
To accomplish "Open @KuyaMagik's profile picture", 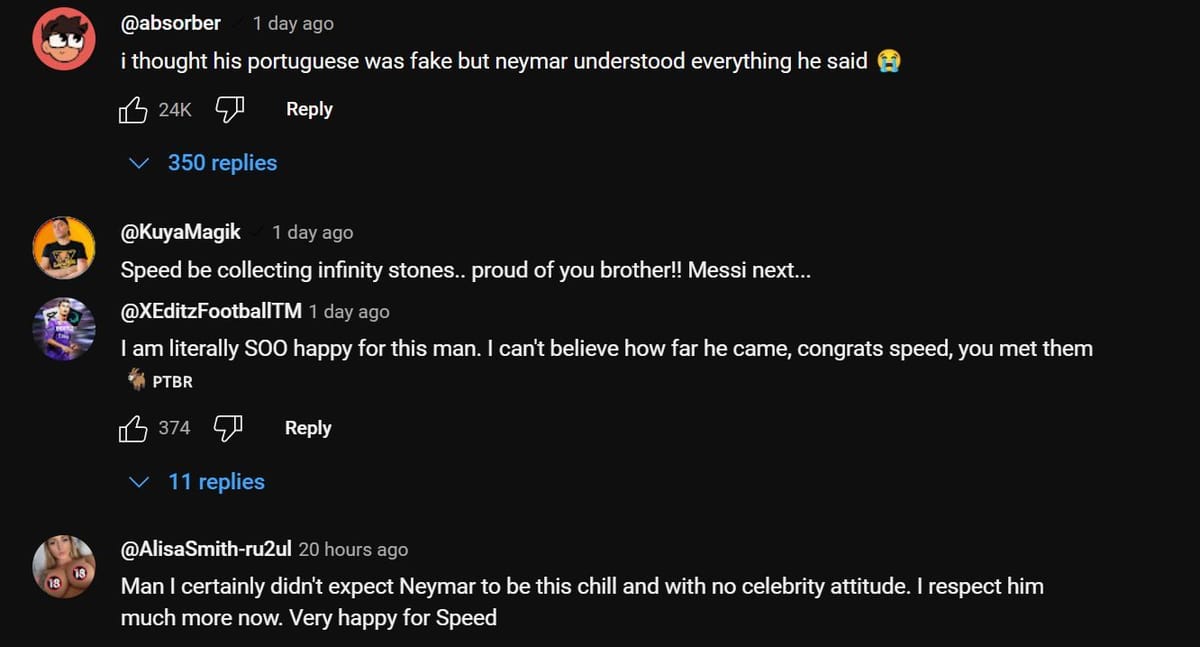I will coord(63,247).
